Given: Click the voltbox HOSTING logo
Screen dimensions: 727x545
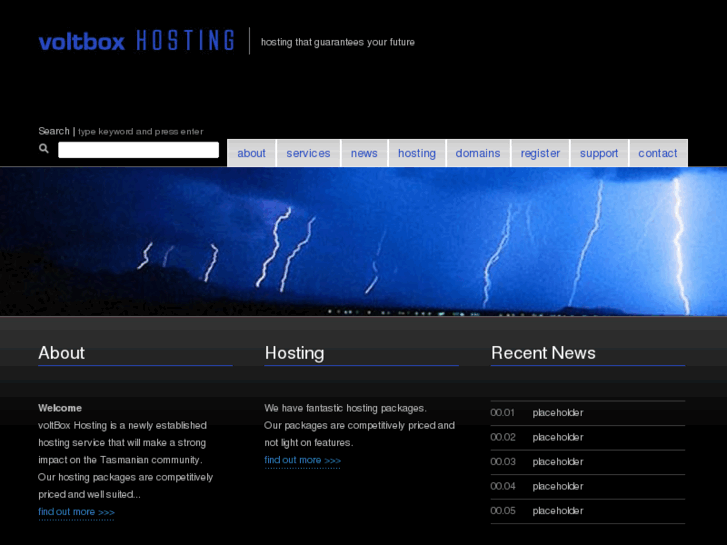Looking at the screenshot, I should 136,41.
